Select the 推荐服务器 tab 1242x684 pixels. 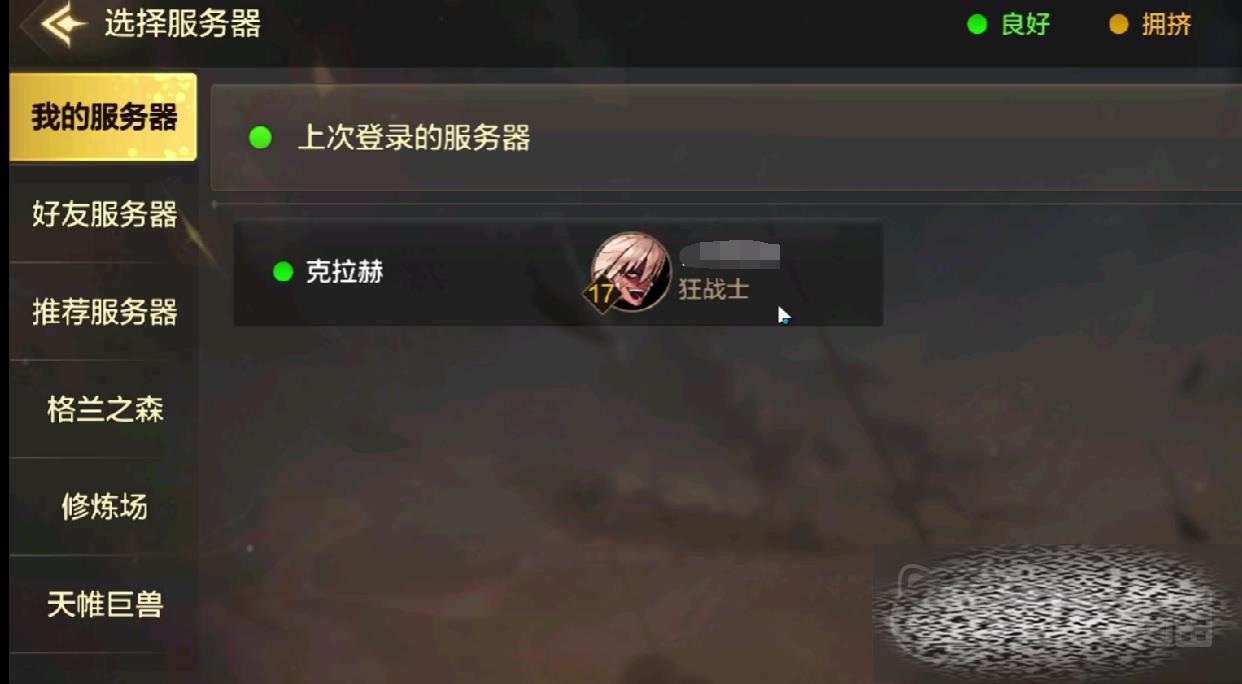(x=104, y=312)
